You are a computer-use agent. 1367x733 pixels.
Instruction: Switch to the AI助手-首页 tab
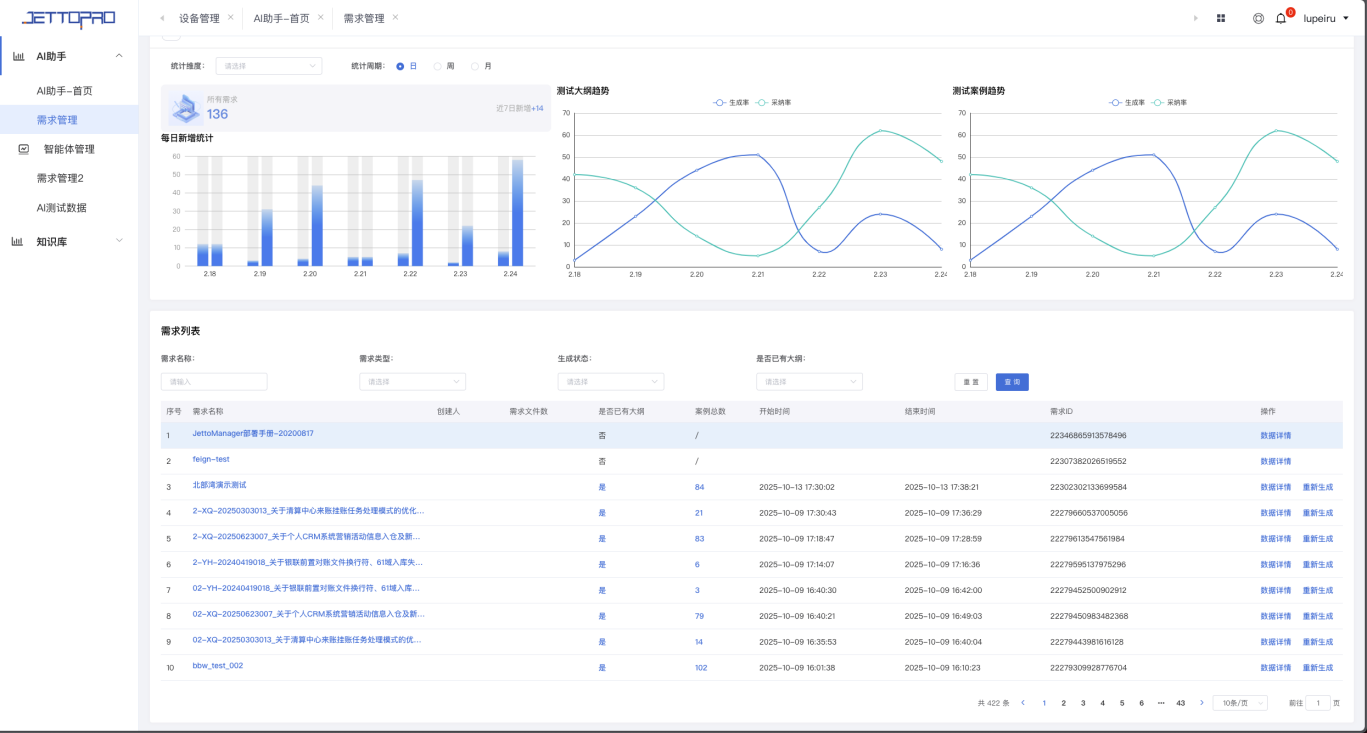tap(281, 18)
